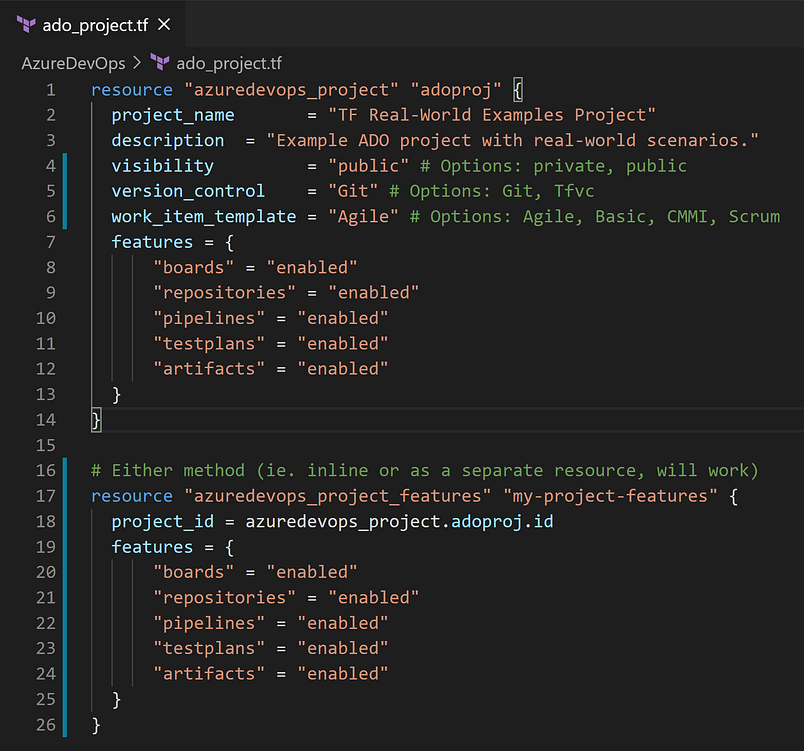Click version_control attribute on line 5

coord(188,191)
